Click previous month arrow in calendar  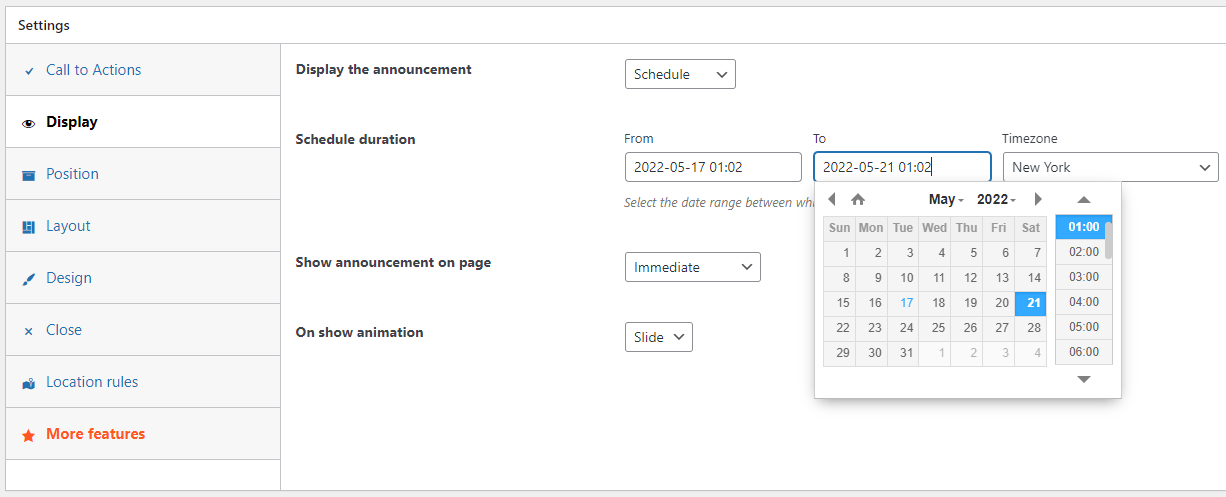tap(831, 199)
